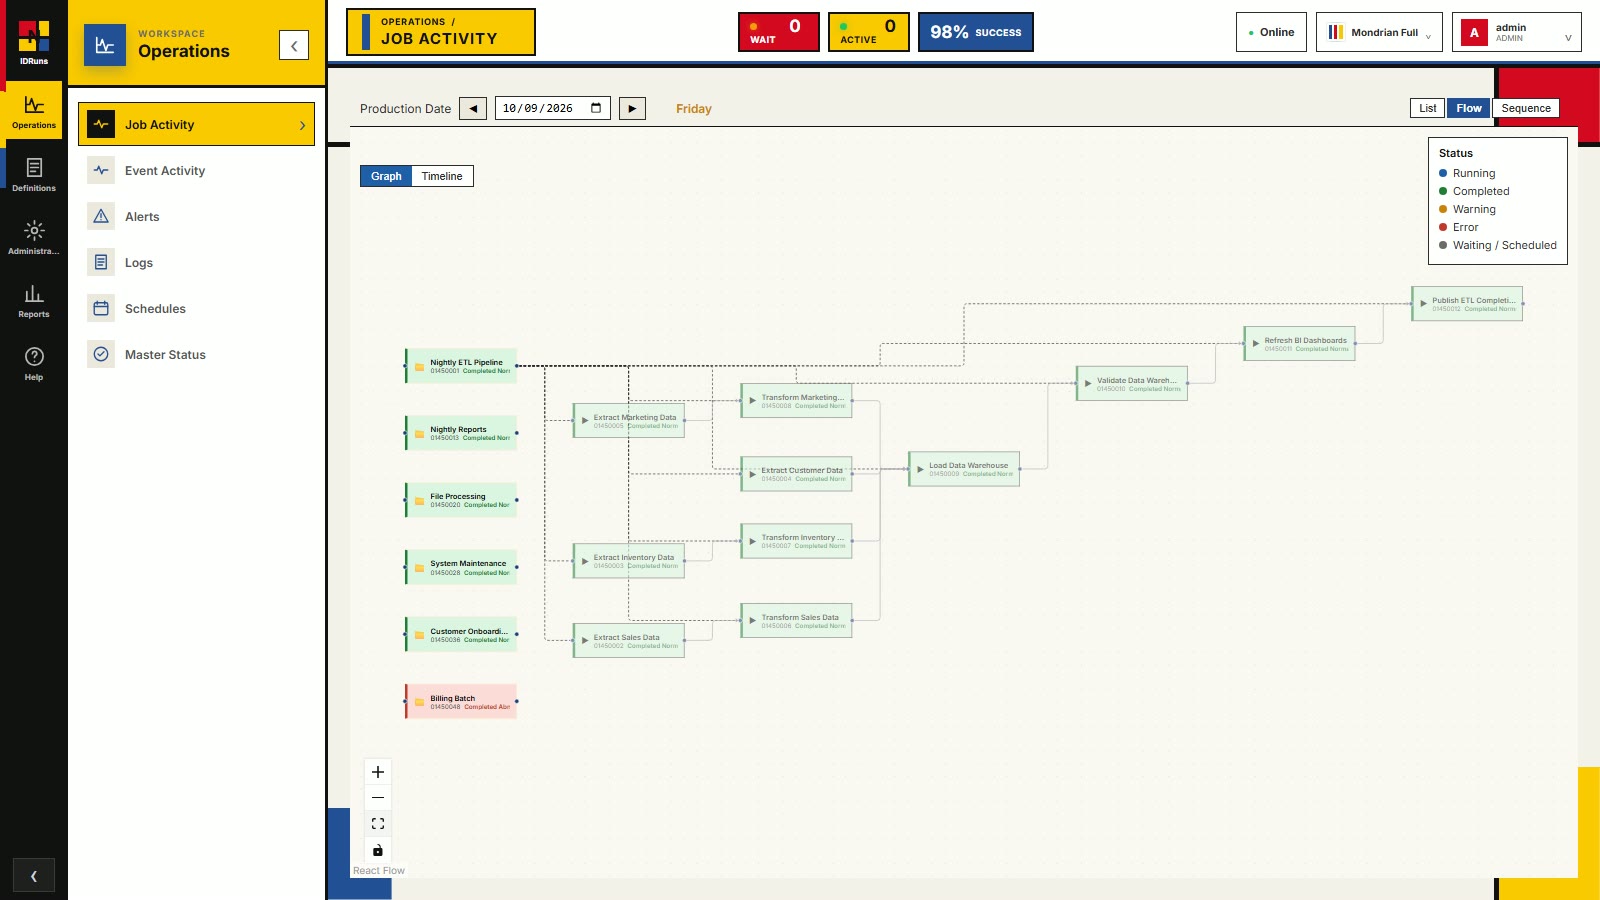The width and height of the screenshot is (1600, 900).
Task: Zoom in on the flow graph
Action: [x=378, y=772]
